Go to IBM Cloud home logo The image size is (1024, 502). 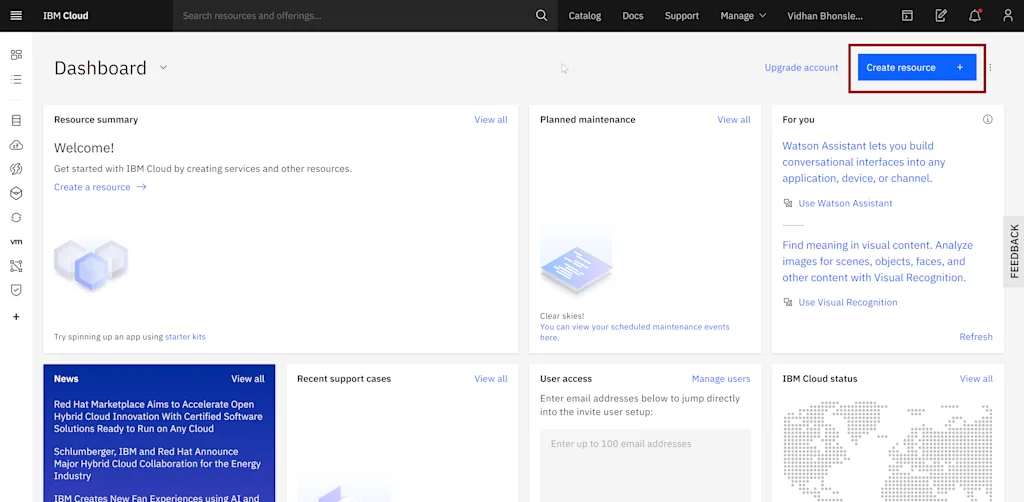click(x=65, y=16)
